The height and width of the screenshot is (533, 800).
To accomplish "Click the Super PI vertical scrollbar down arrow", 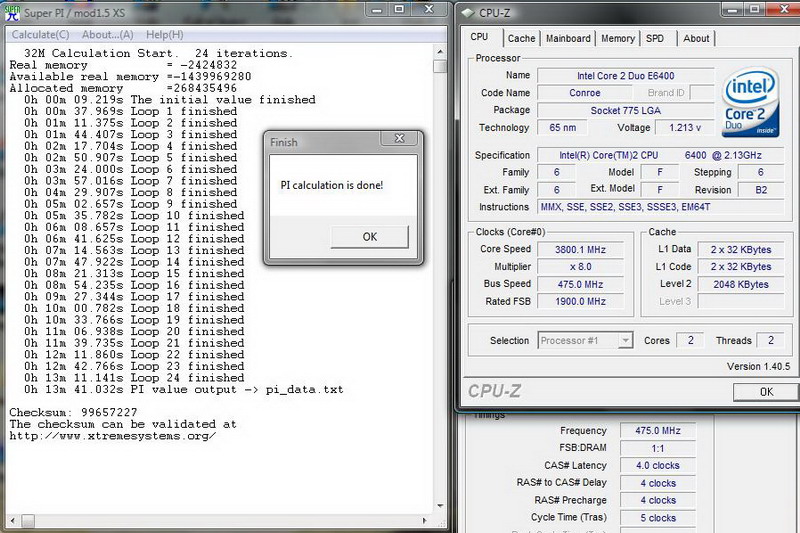I will click(x=440, y=506).
